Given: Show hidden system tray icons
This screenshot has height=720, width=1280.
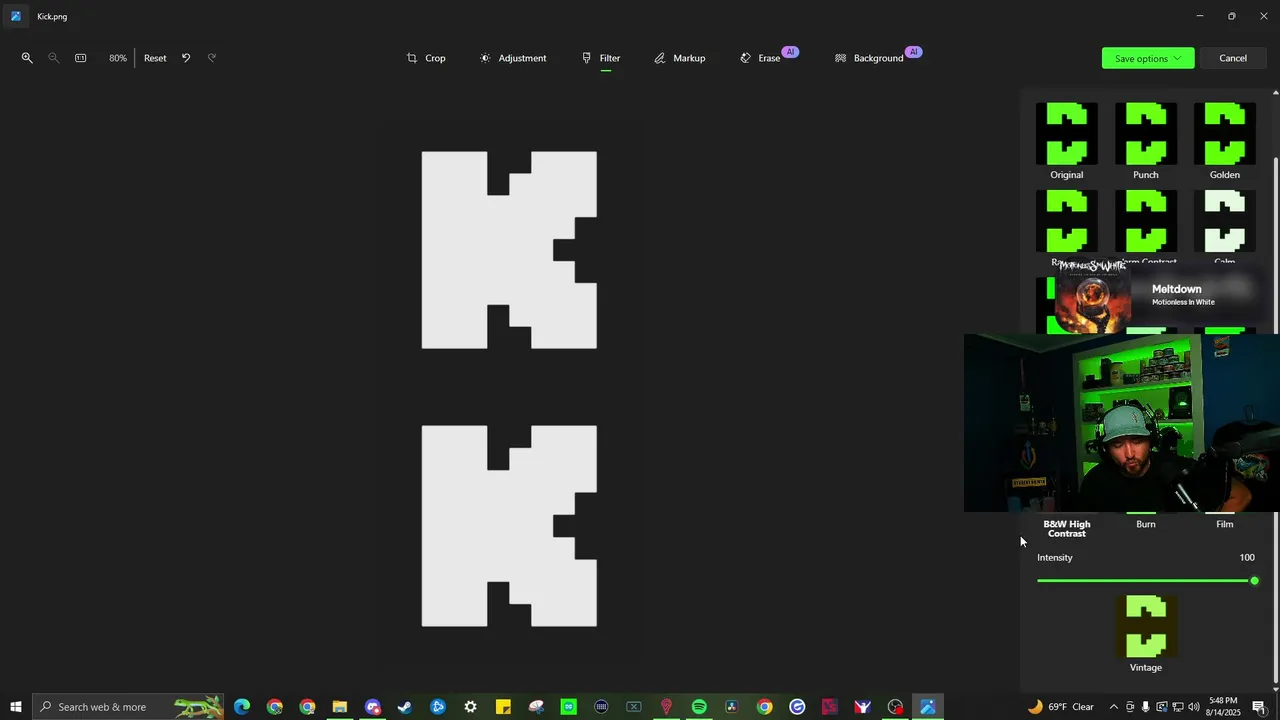Looking at the screenshot, I should tap(1113, 707).
